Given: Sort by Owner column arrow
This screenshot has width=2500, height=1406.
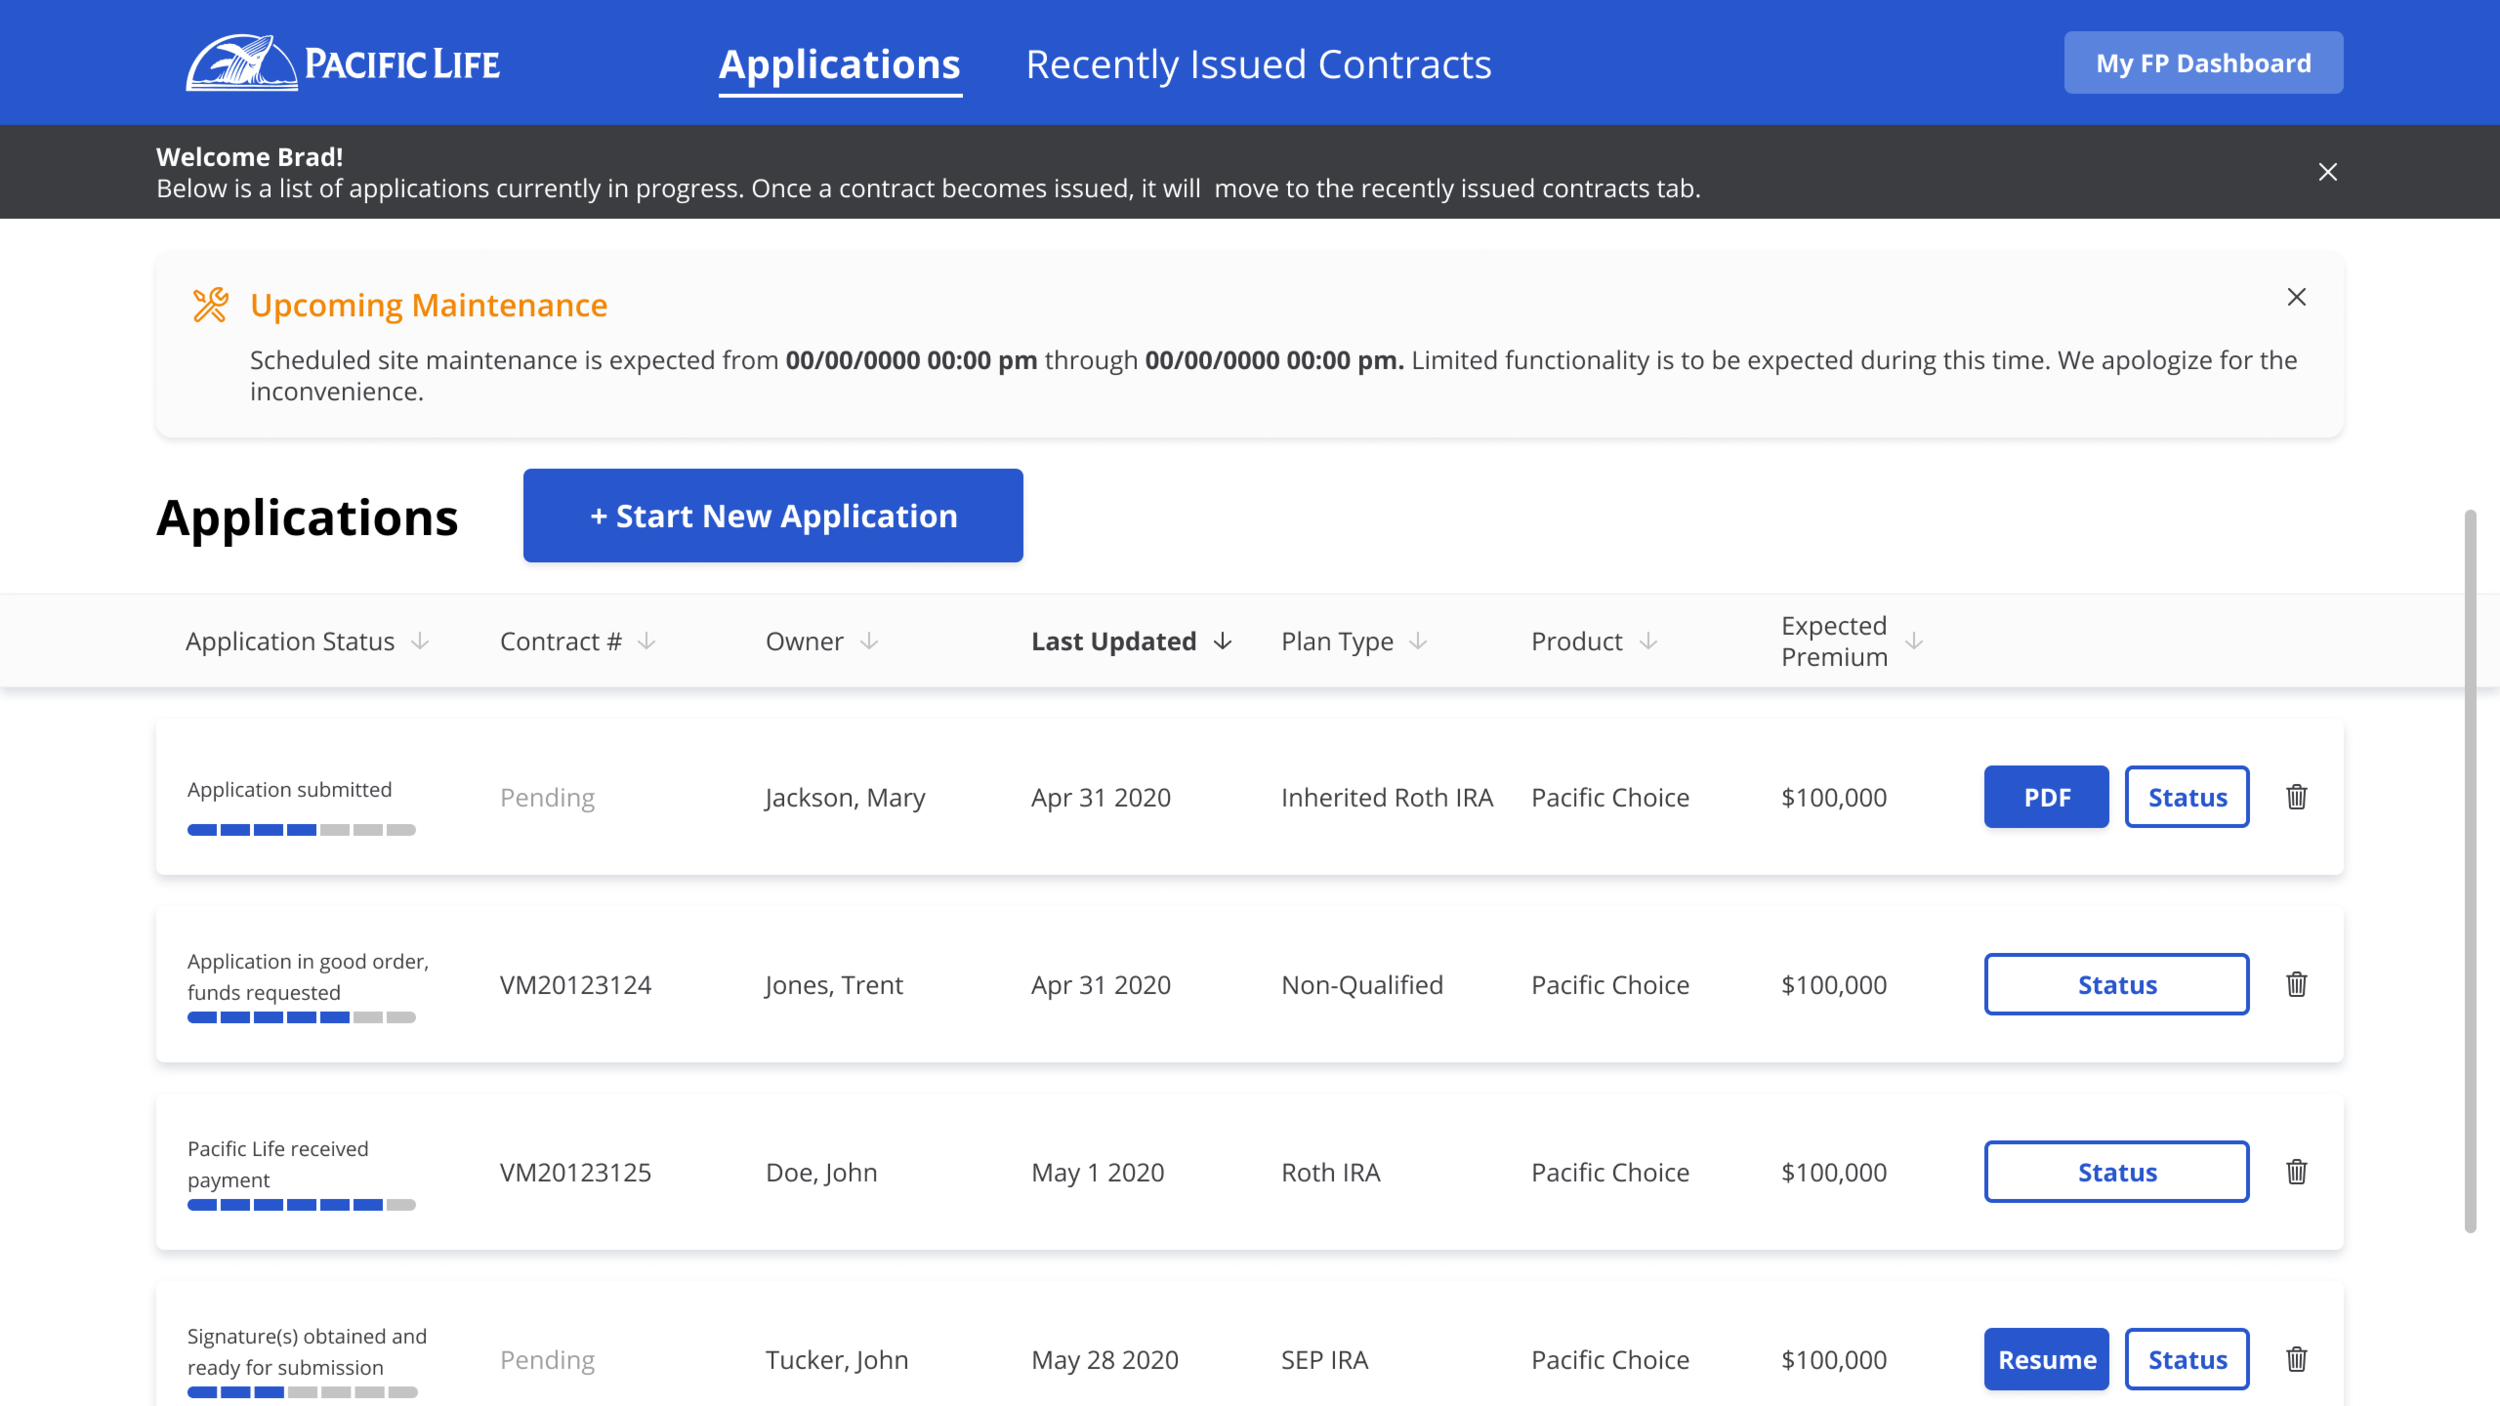Looking at the screenshot, I should click(869, 641).
